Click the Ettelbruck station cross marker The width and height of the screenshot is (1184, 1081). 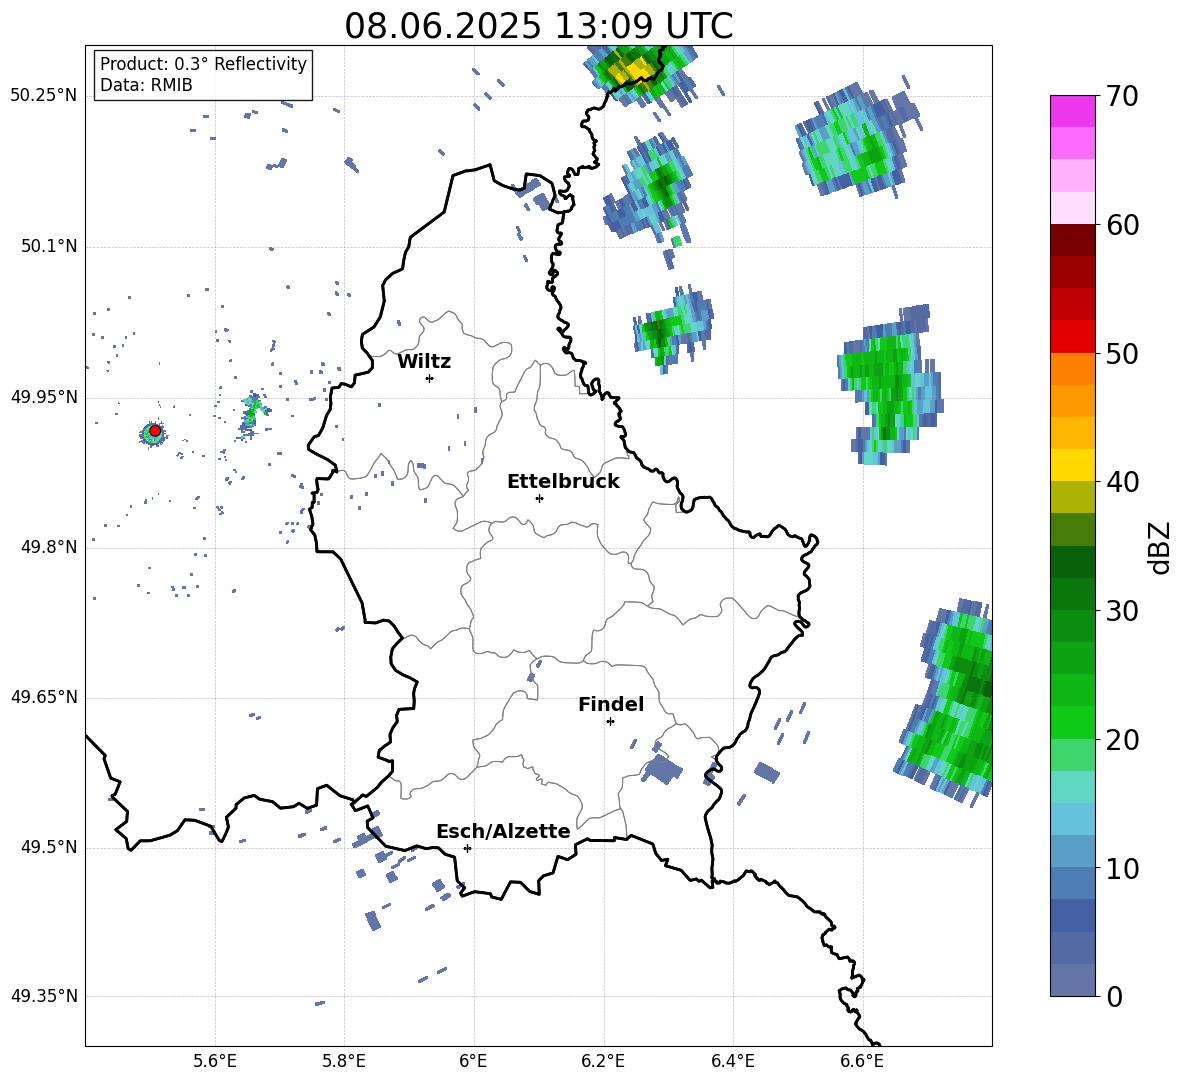[539, 498]
